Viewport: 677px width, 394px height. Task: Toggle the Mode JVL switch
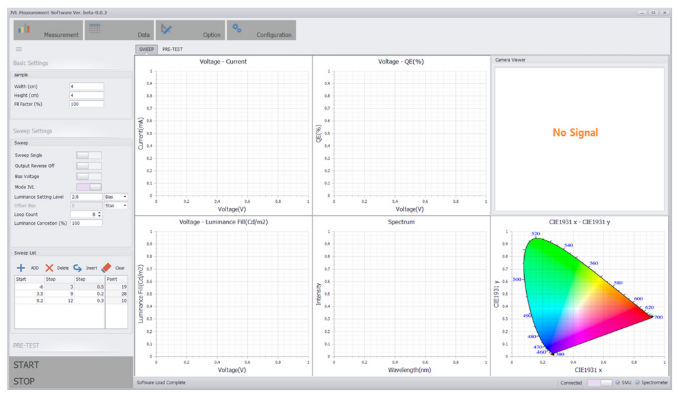tap(89, 187)
